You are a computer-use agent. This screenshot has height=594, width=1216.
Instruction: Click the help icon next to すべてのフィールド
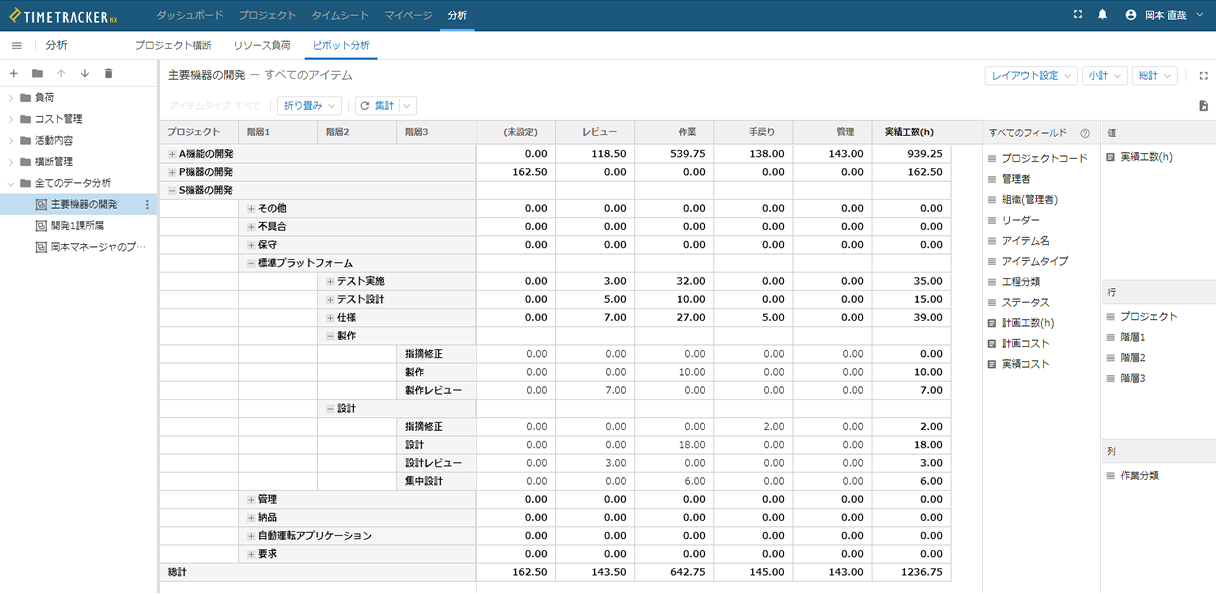coord(1085,133)
